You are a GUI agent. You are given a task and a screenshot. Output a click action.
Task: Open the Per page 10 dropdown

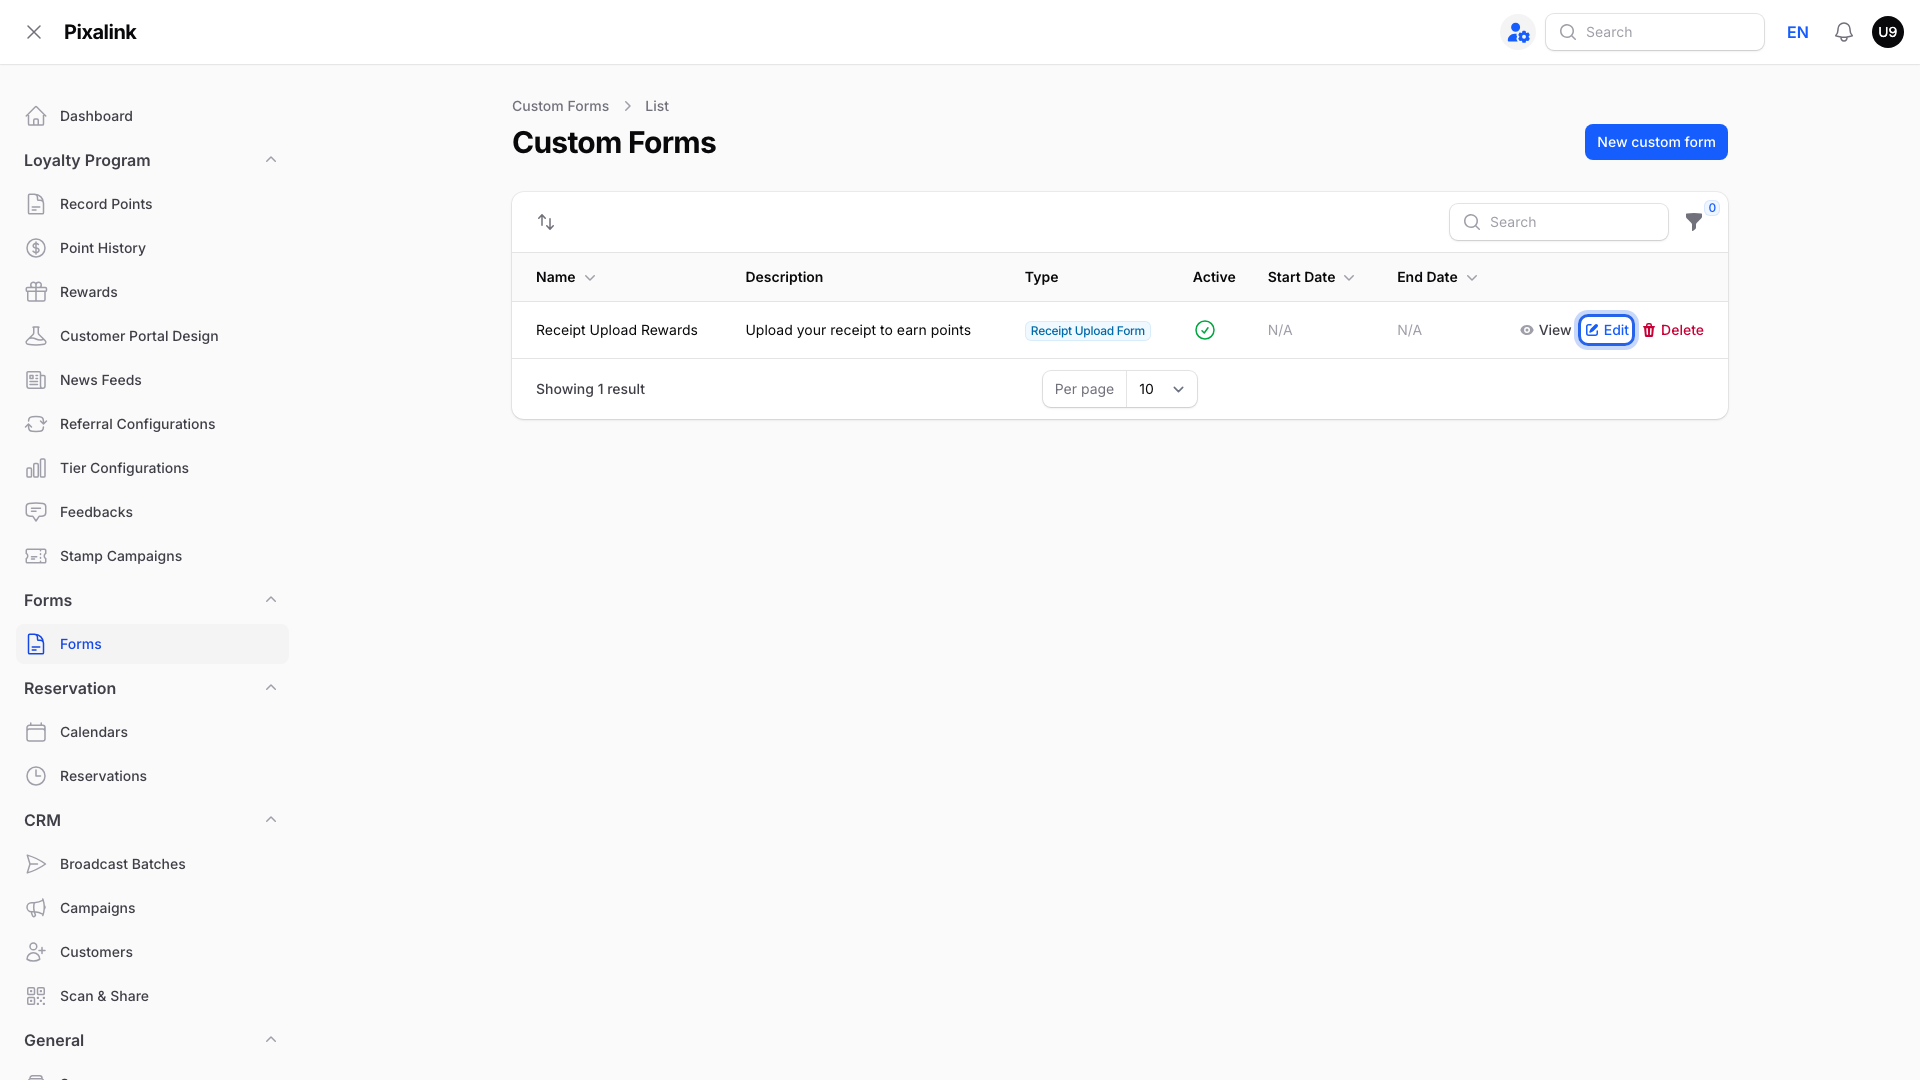(x=1161, y=389)
